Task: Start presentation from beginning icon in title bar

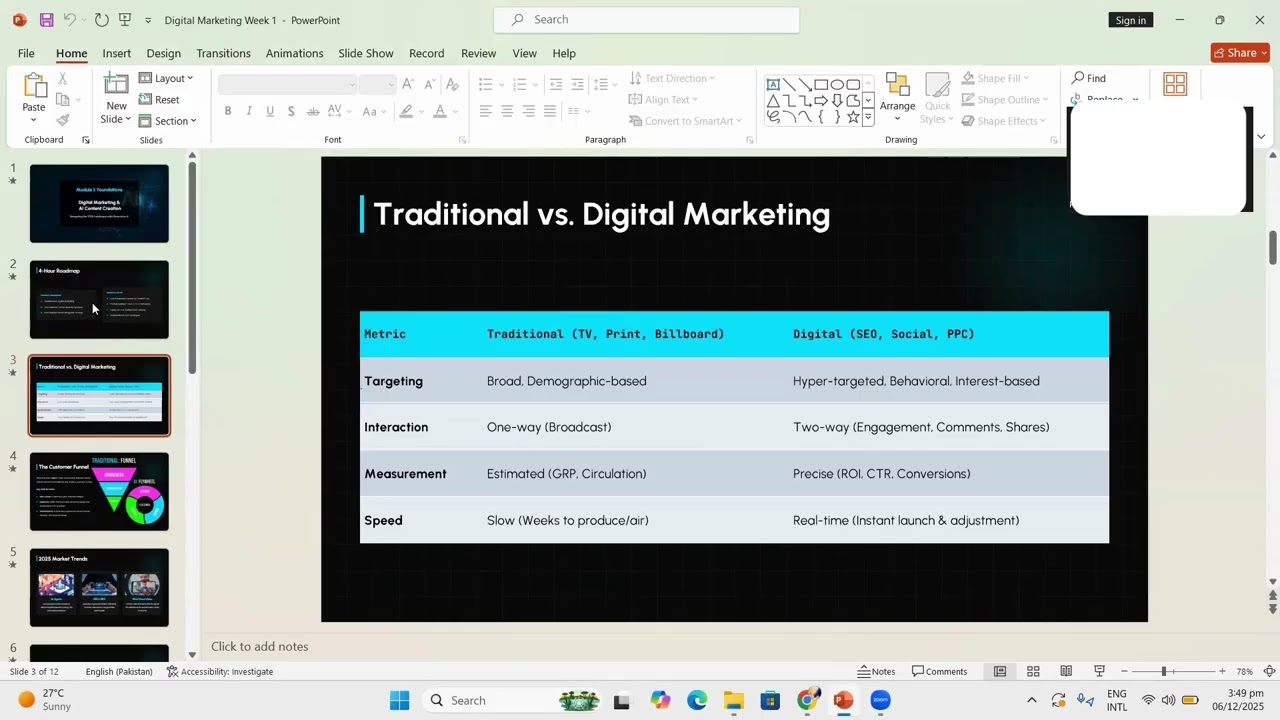Action: coord(125,20)
